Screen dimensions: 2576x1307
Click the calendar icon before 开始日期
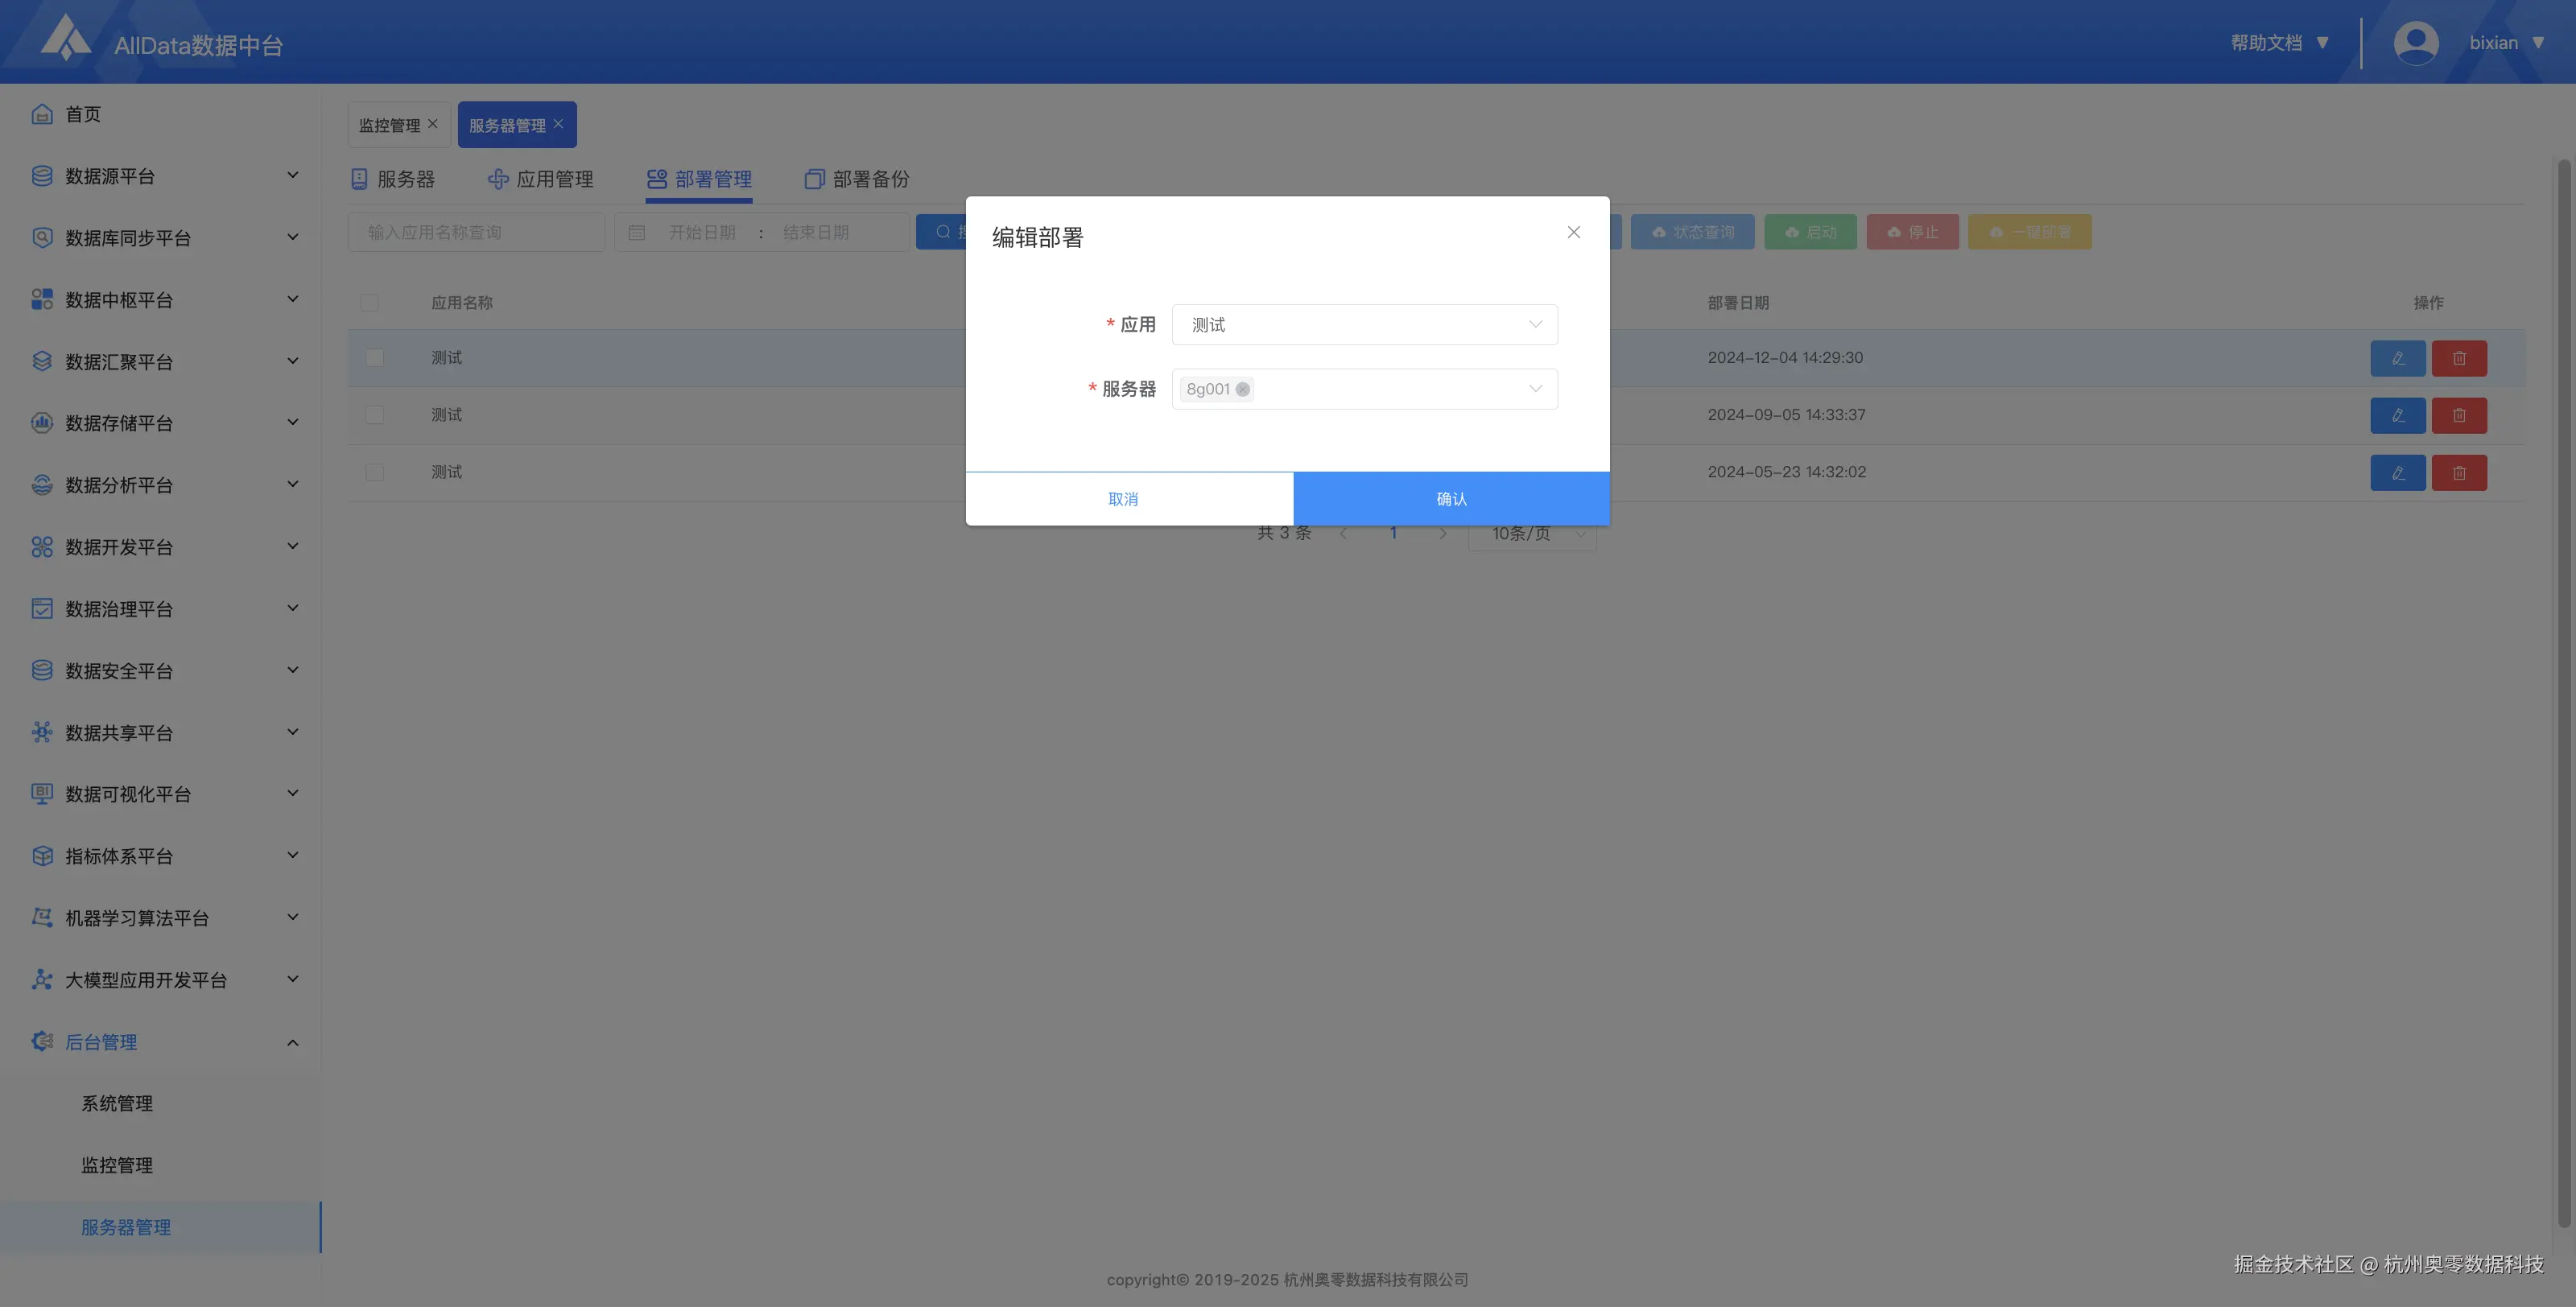point(636,231)
